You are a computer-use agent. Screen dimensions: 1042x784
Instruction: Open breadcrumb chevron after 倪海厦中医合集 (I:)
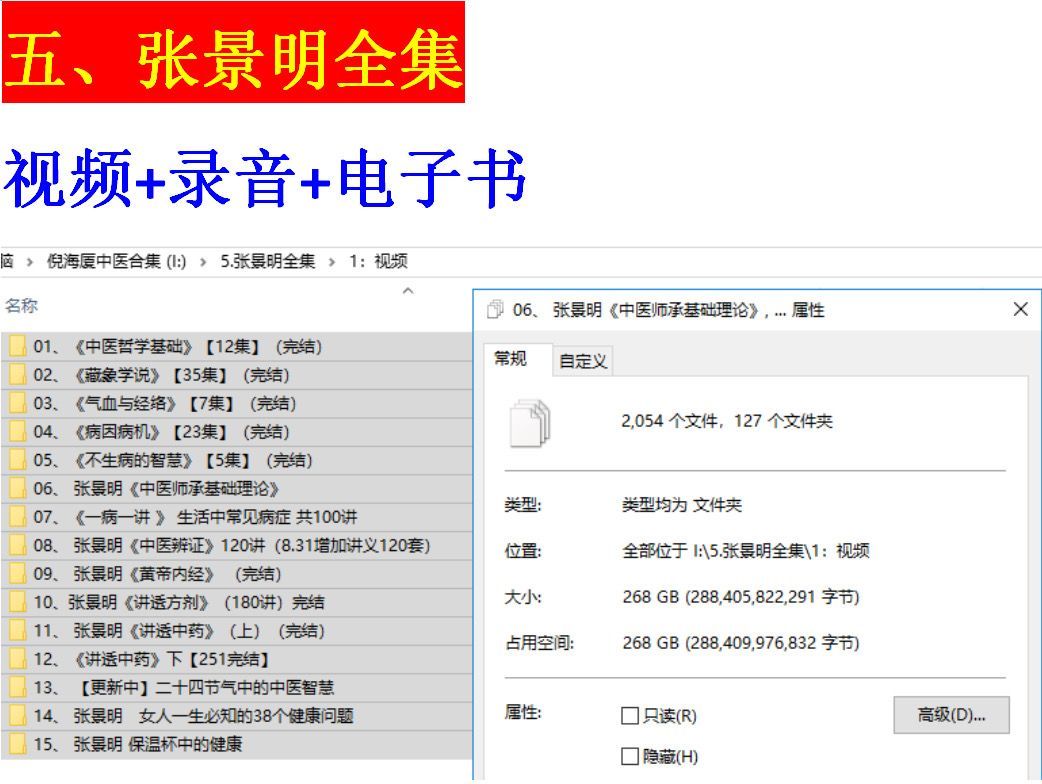204,262
